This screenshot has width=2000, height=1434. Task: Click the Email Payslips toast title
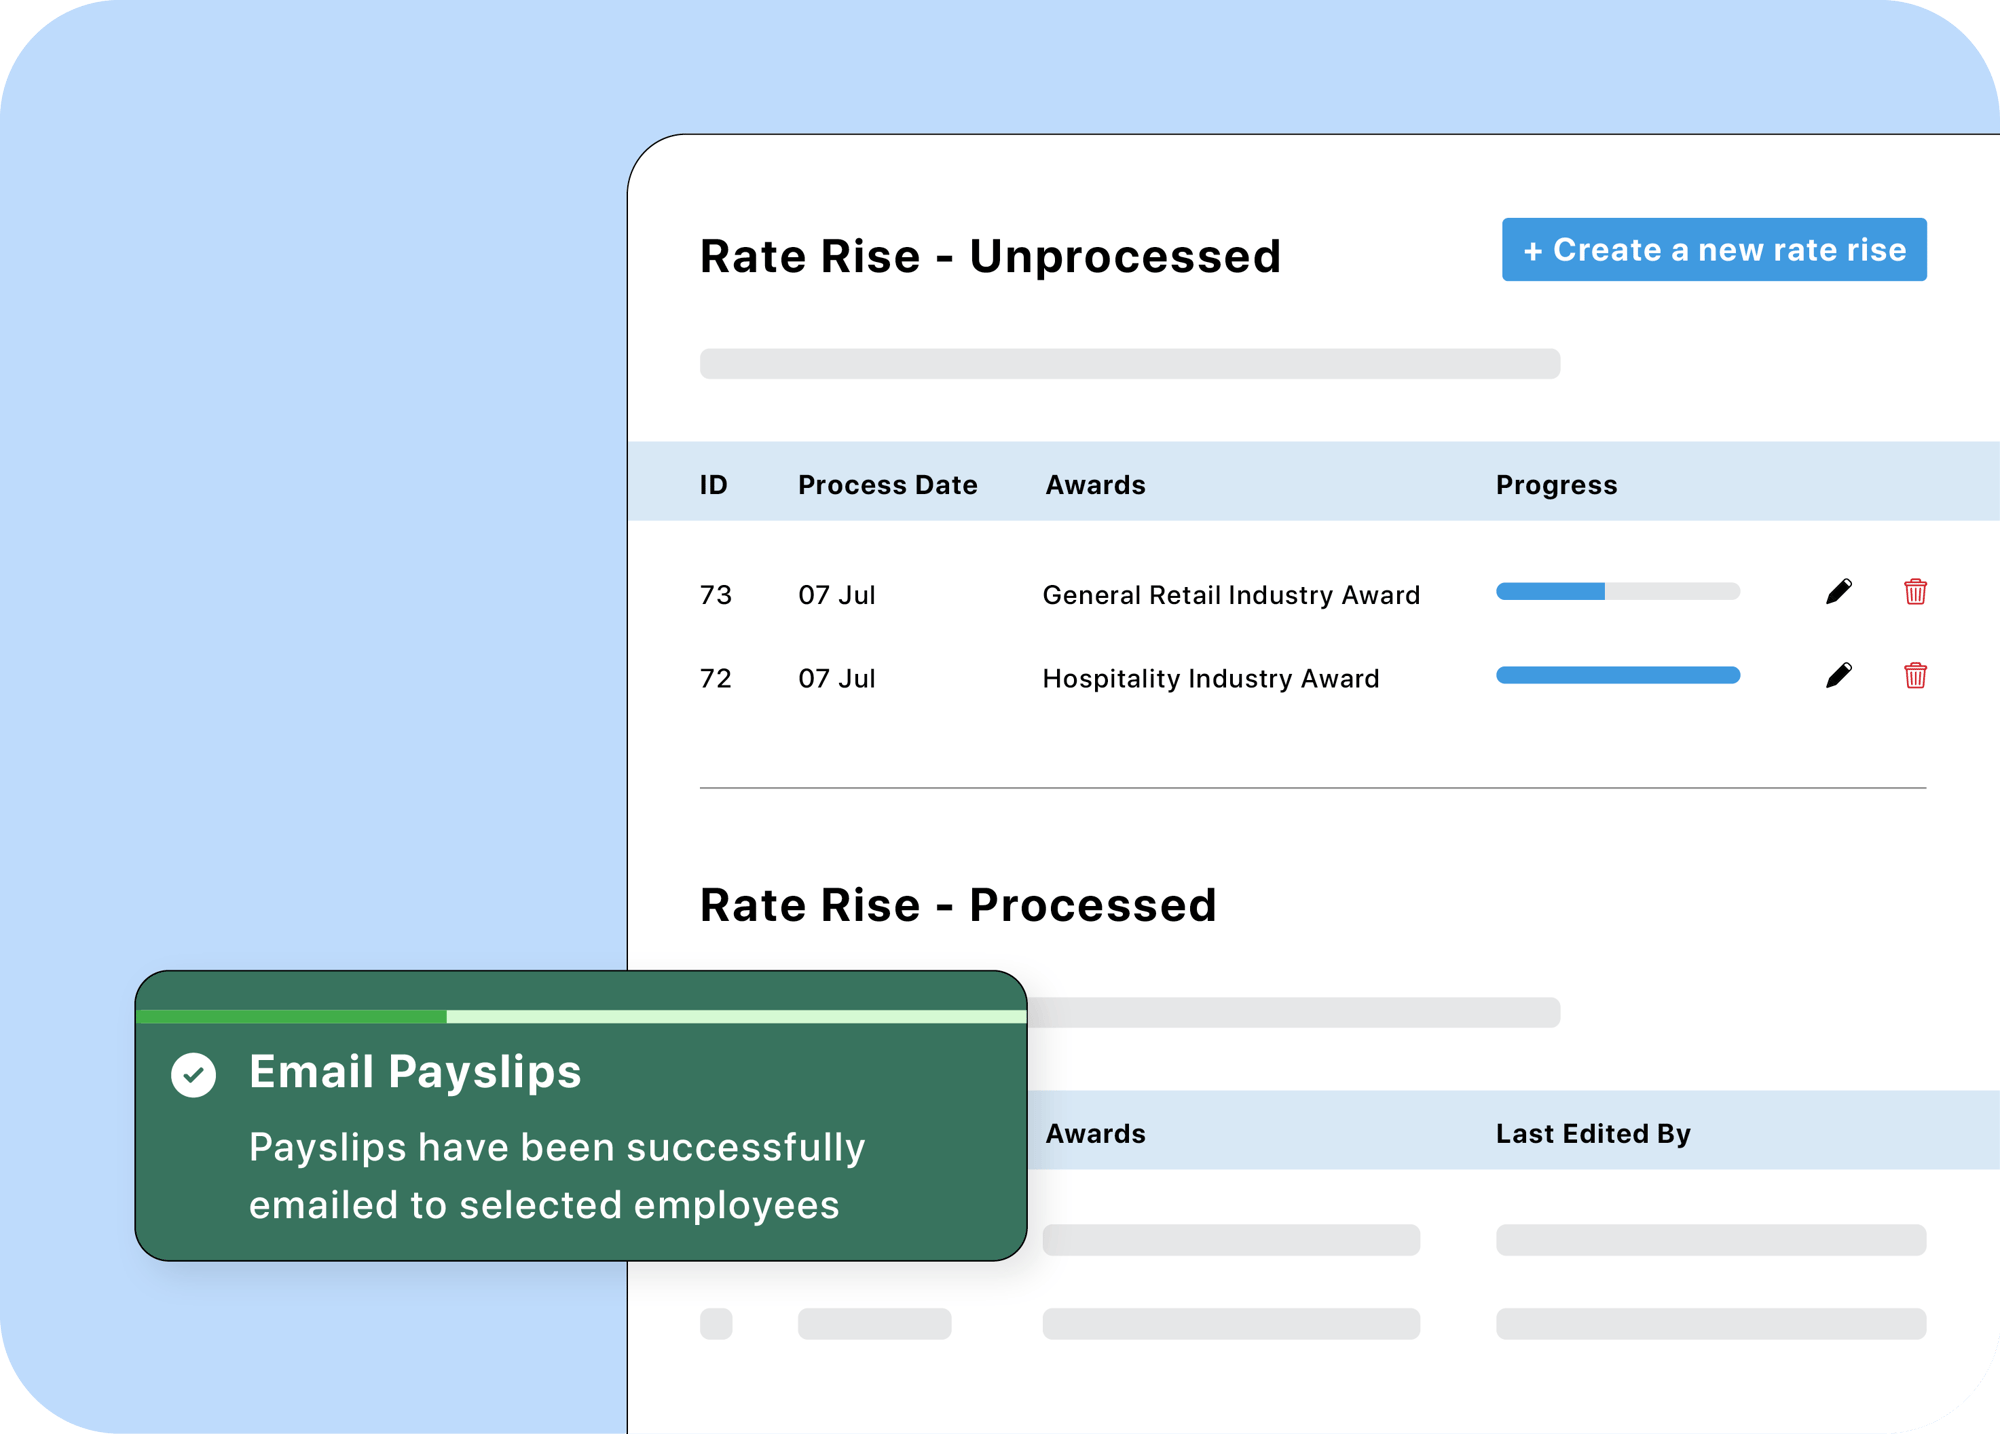click(415, 1072)
